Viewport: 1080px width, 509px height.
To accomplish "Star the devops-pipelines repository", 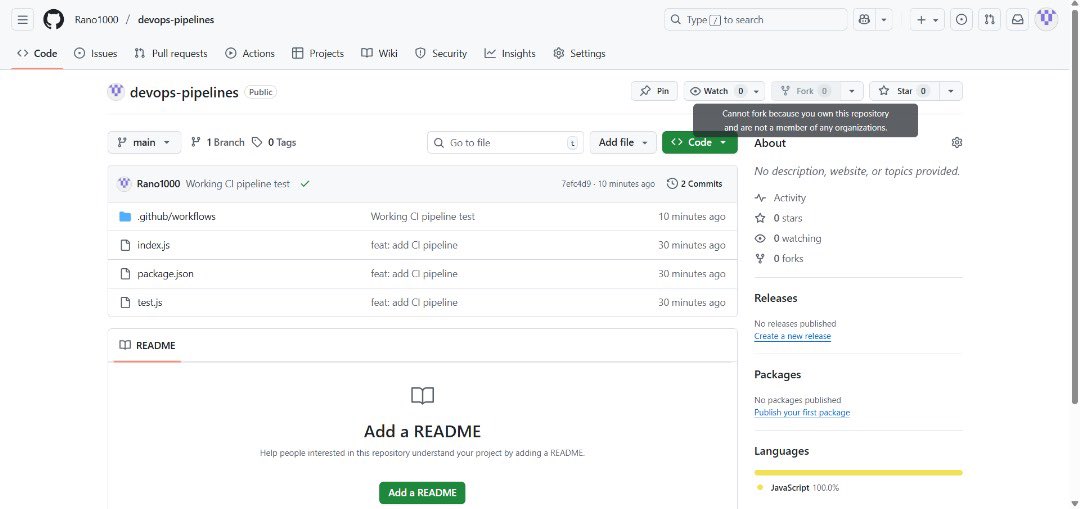I will (904, 91).
